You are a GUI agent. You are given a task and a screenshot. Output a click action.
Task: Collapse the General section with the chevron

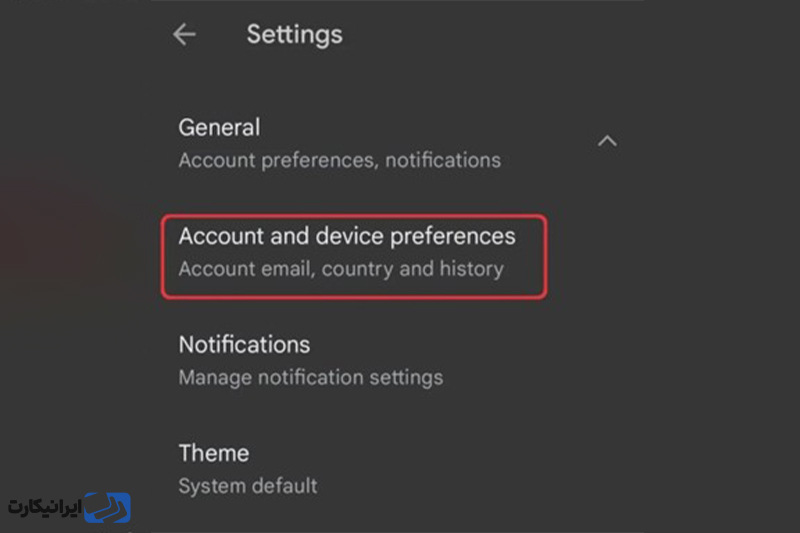pyautogui.click(x=607, y=141)
